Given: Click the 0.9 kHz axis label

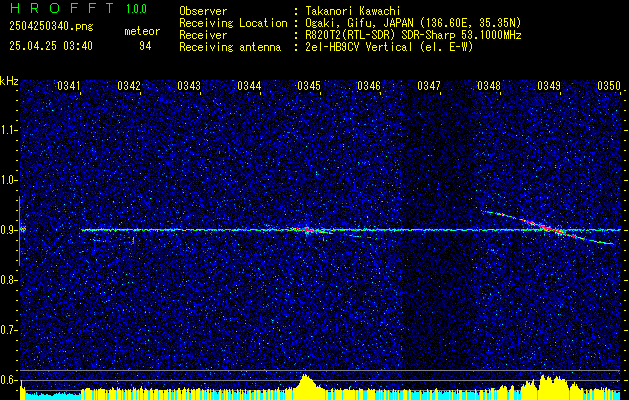Looking at the screenshot, I should [8, 230].
